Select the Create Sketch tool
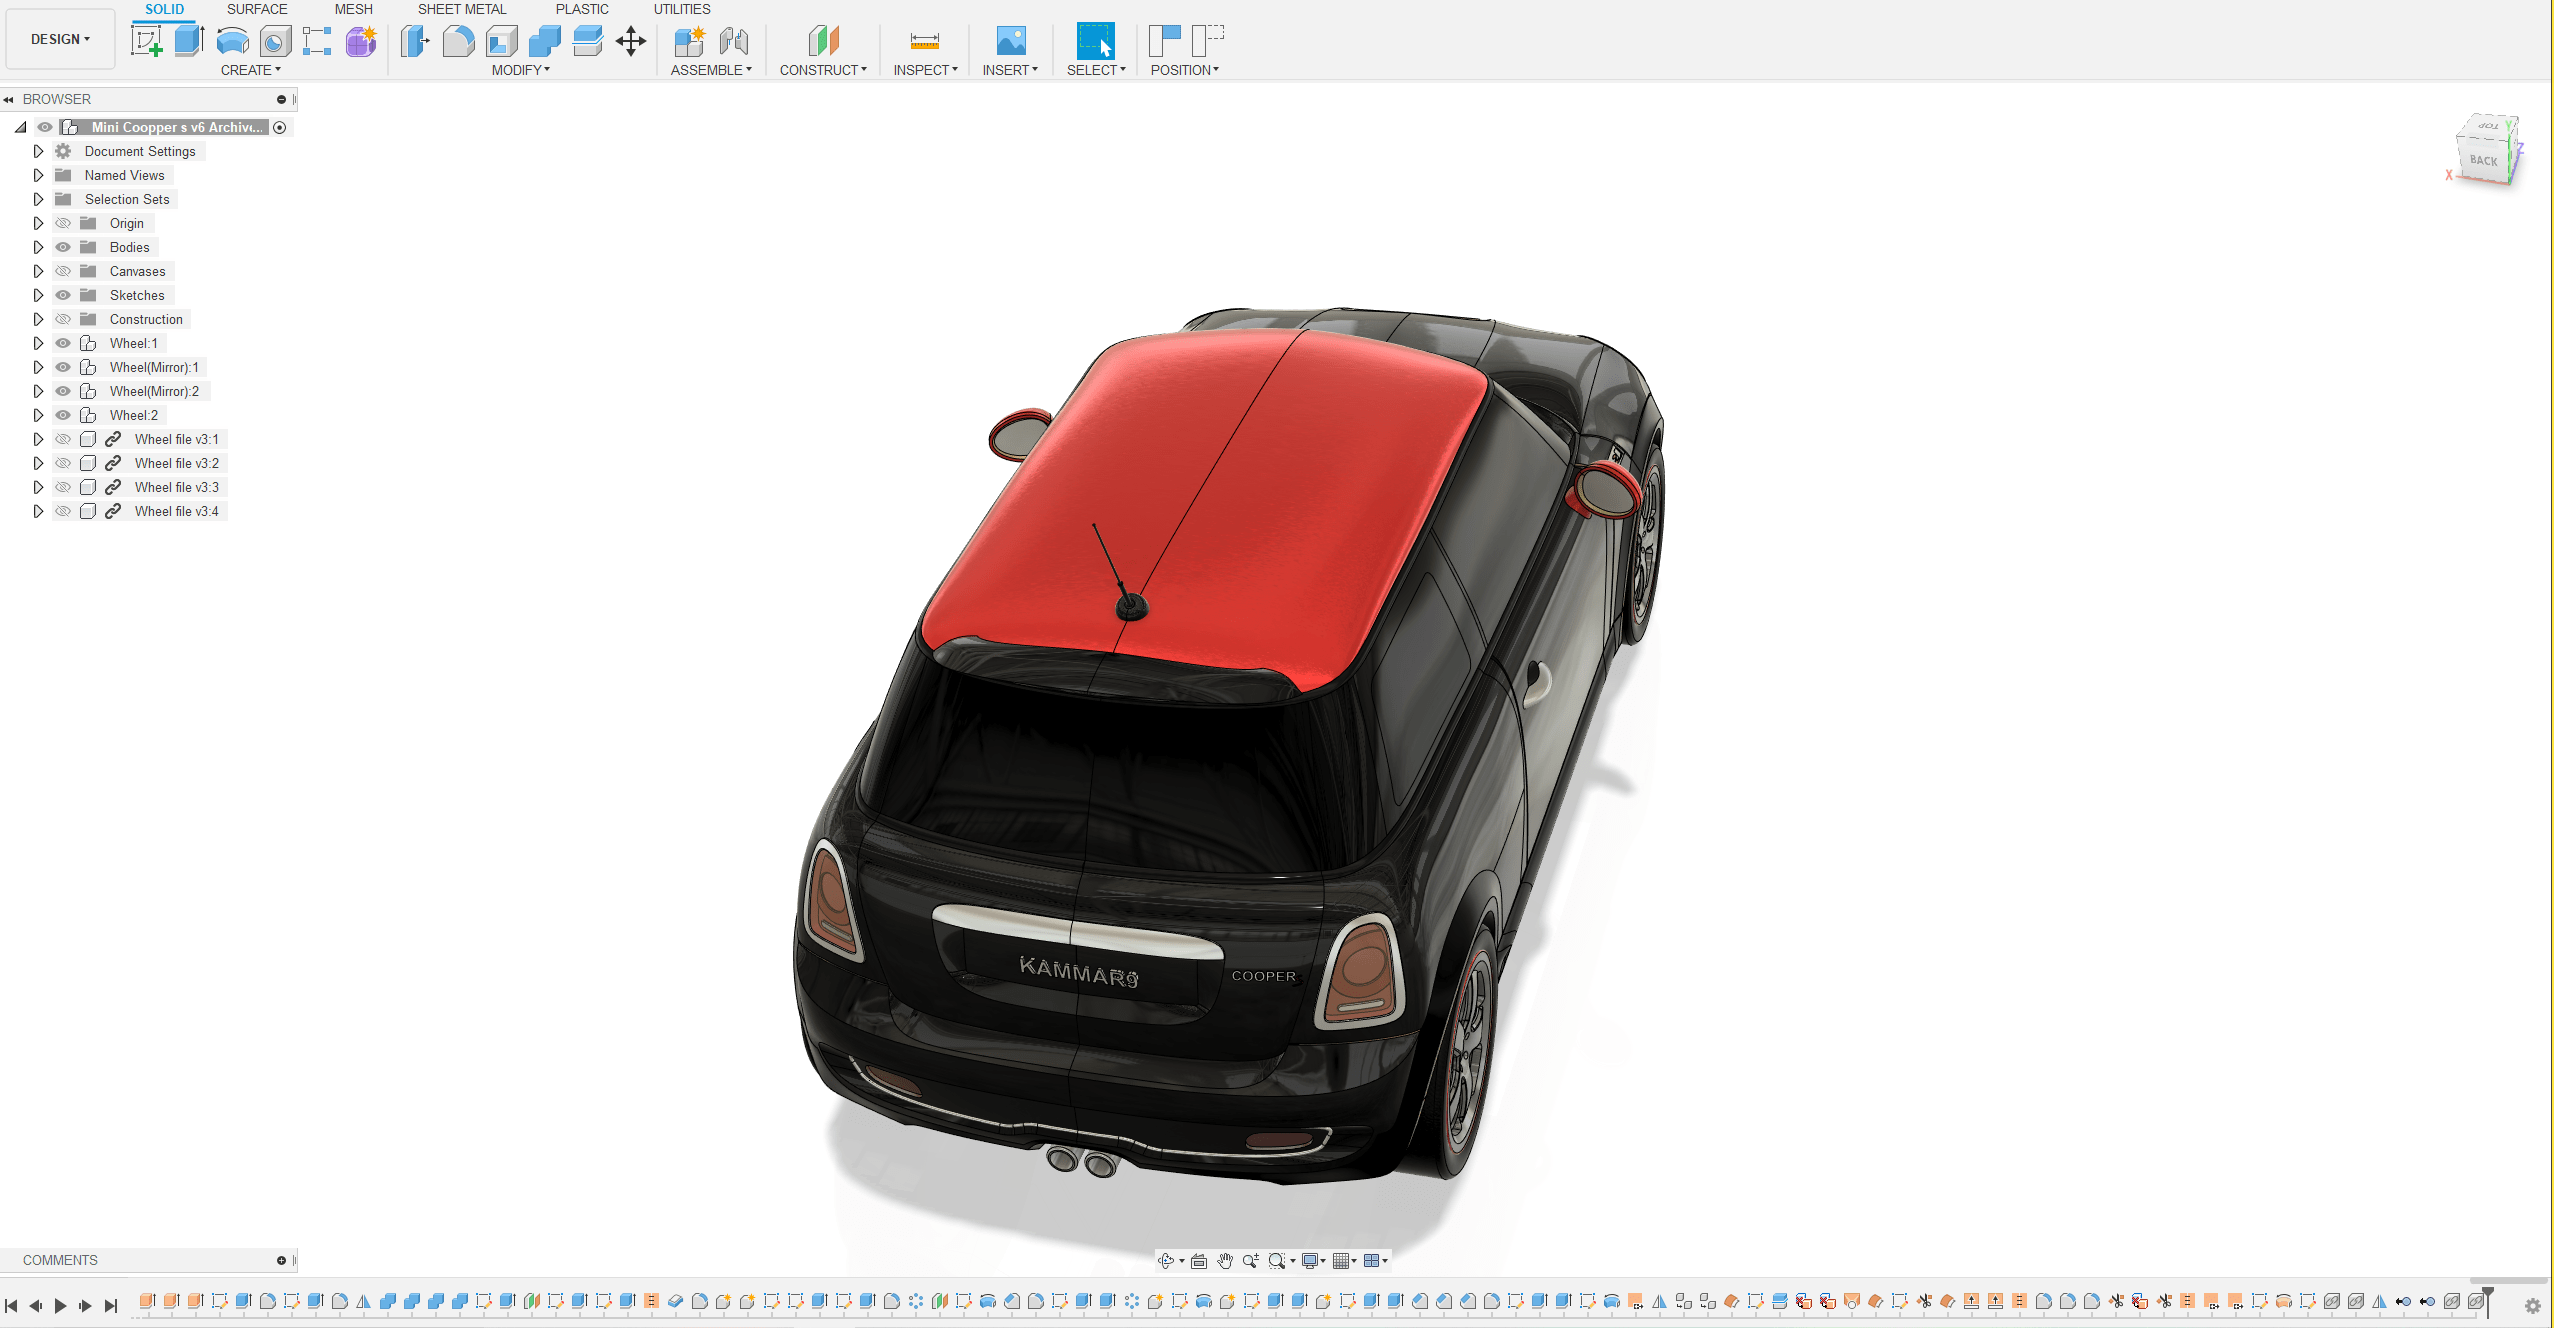This screenshot has height=1328, width=2554. point(147,41)
